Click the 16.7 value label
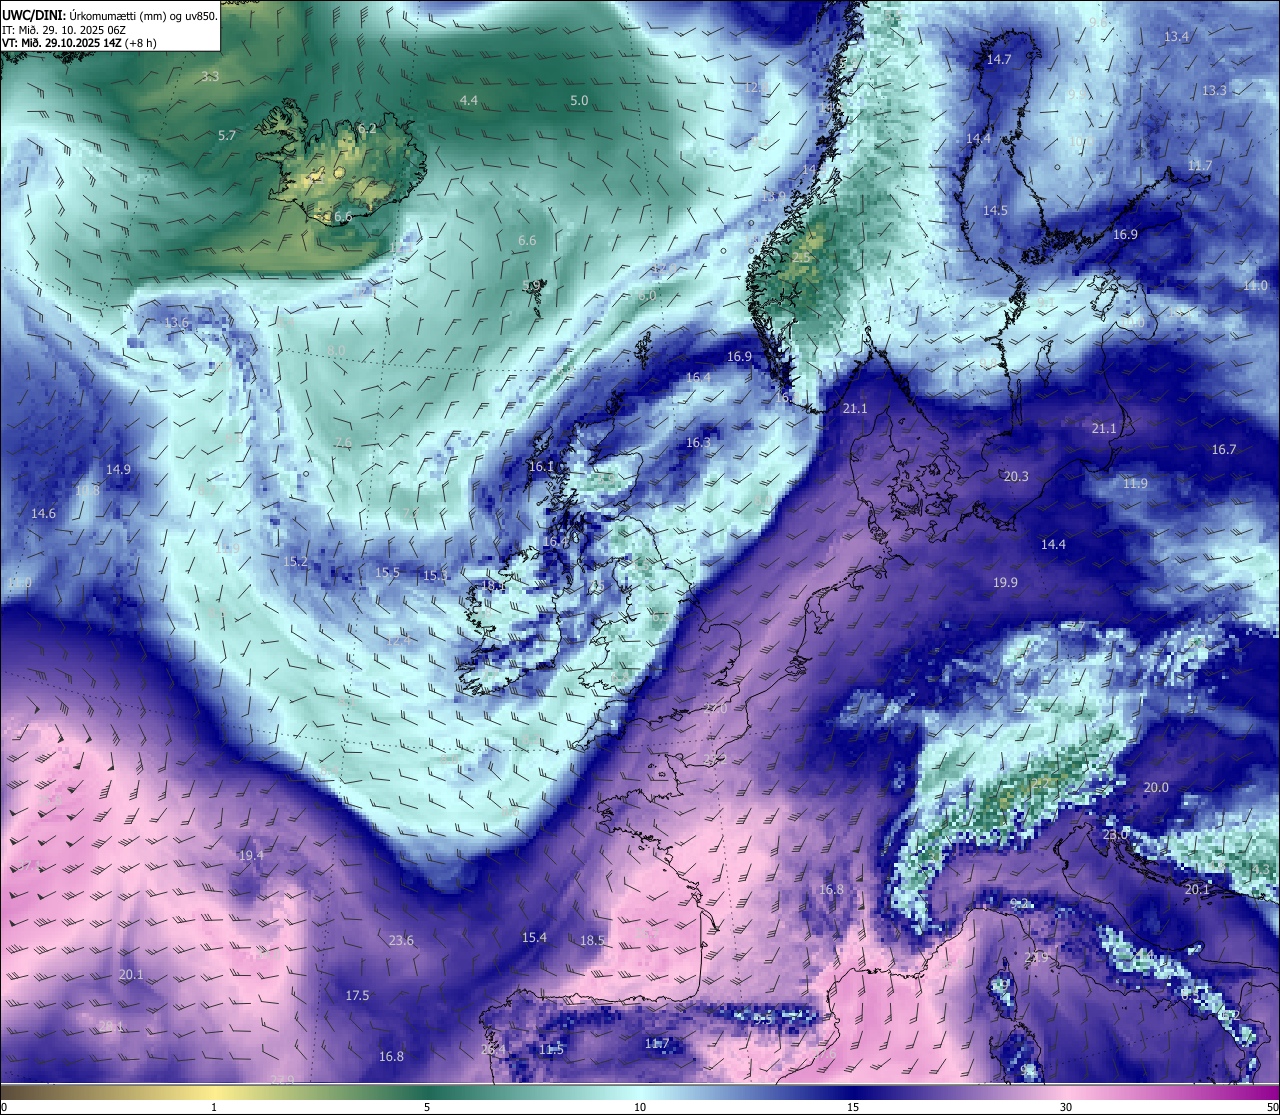 tap(1224, 449)
